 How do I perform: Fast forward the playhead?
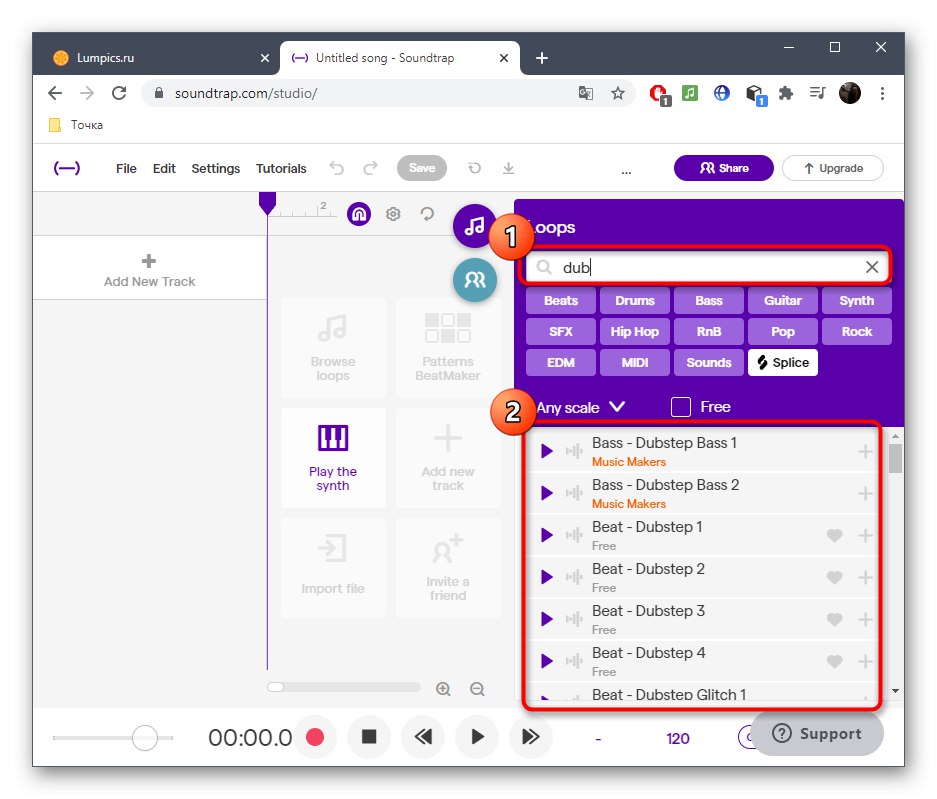[531, 737]
